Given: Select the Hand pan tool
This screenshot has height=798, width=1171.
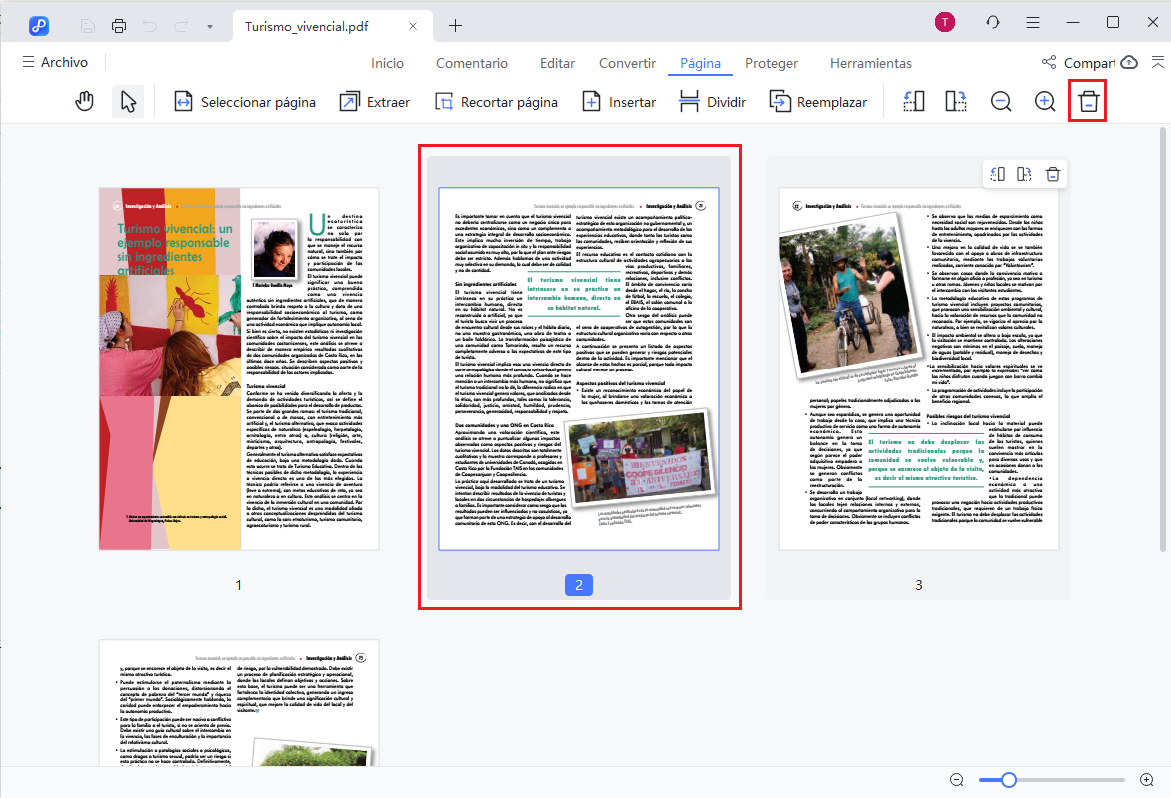Looking at the screenshot, I should pos(85,102).
